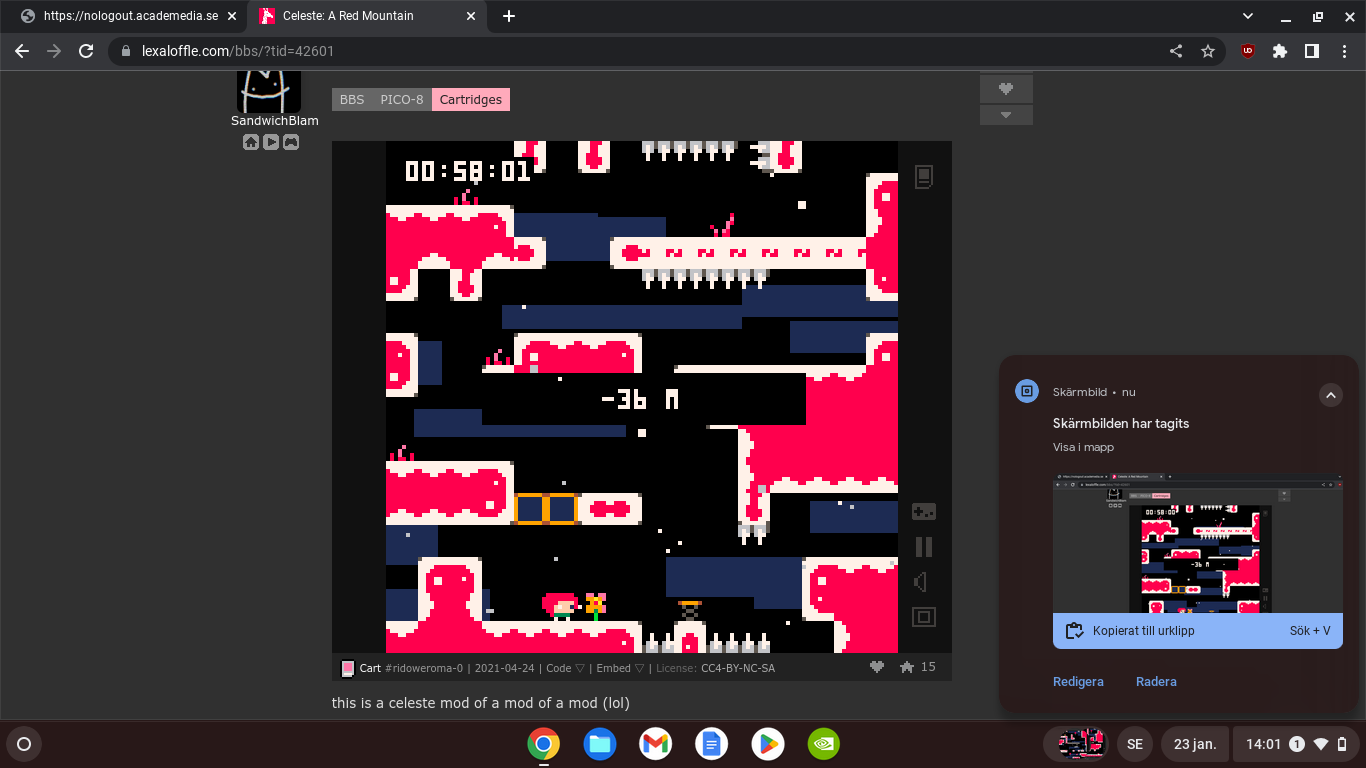Toggle the browser side panel

(1312, 51)
